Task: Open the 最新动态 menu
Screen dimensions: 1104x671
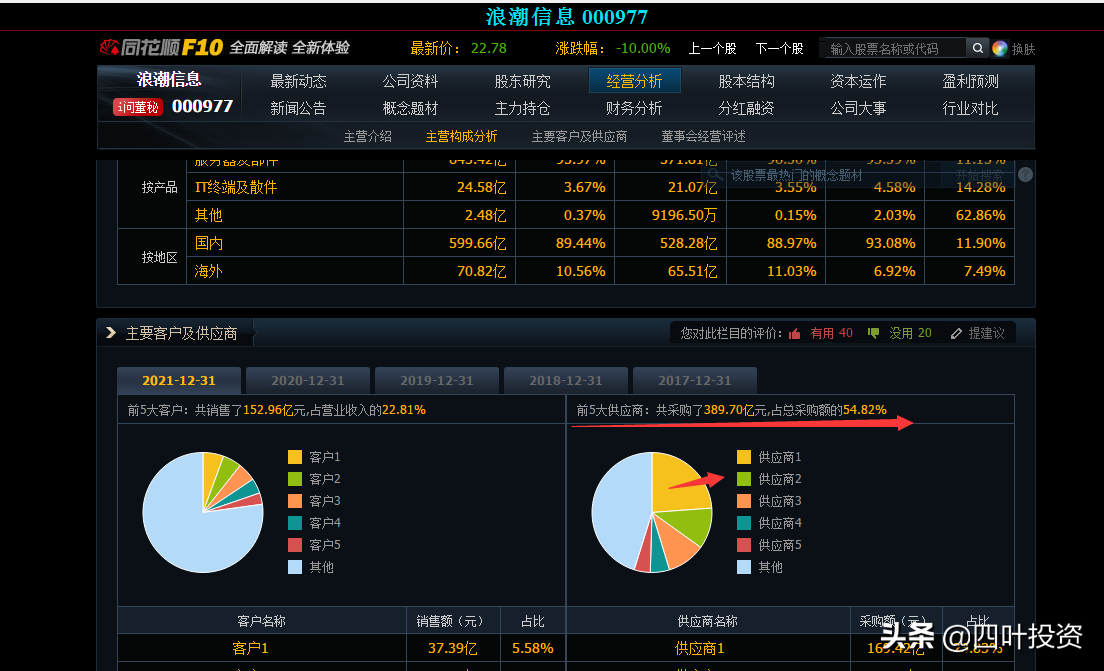Action: click(298, 82)
